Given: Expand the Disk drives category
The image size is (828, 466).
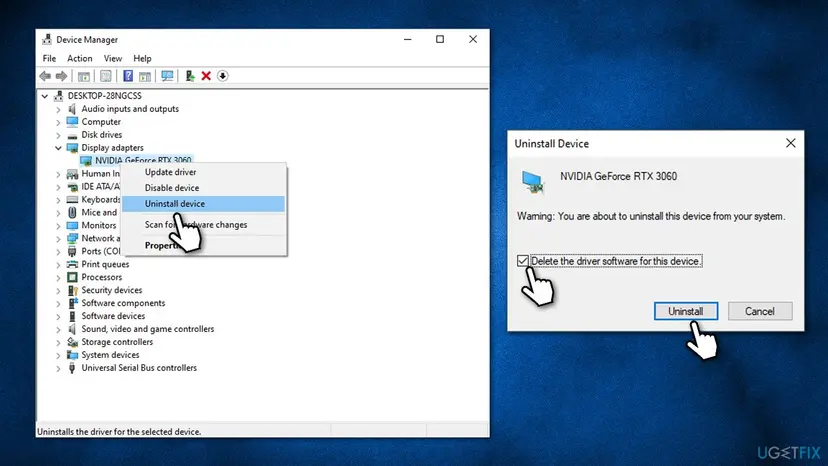Looking at the screenshot, I should [58, 135].
